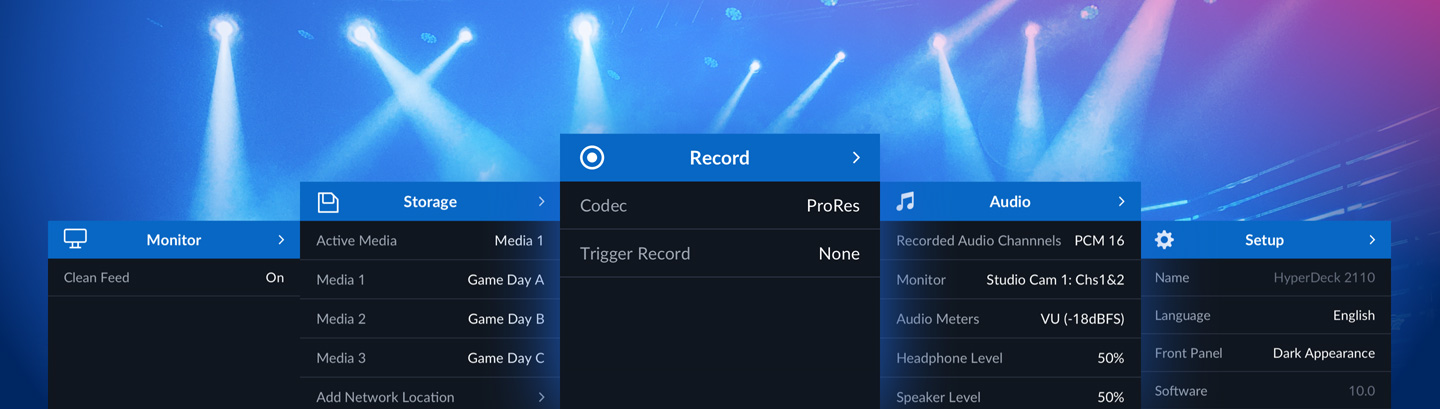Open next page via Record chevron
1440x409 pixels.
click(x=856, y=158)
